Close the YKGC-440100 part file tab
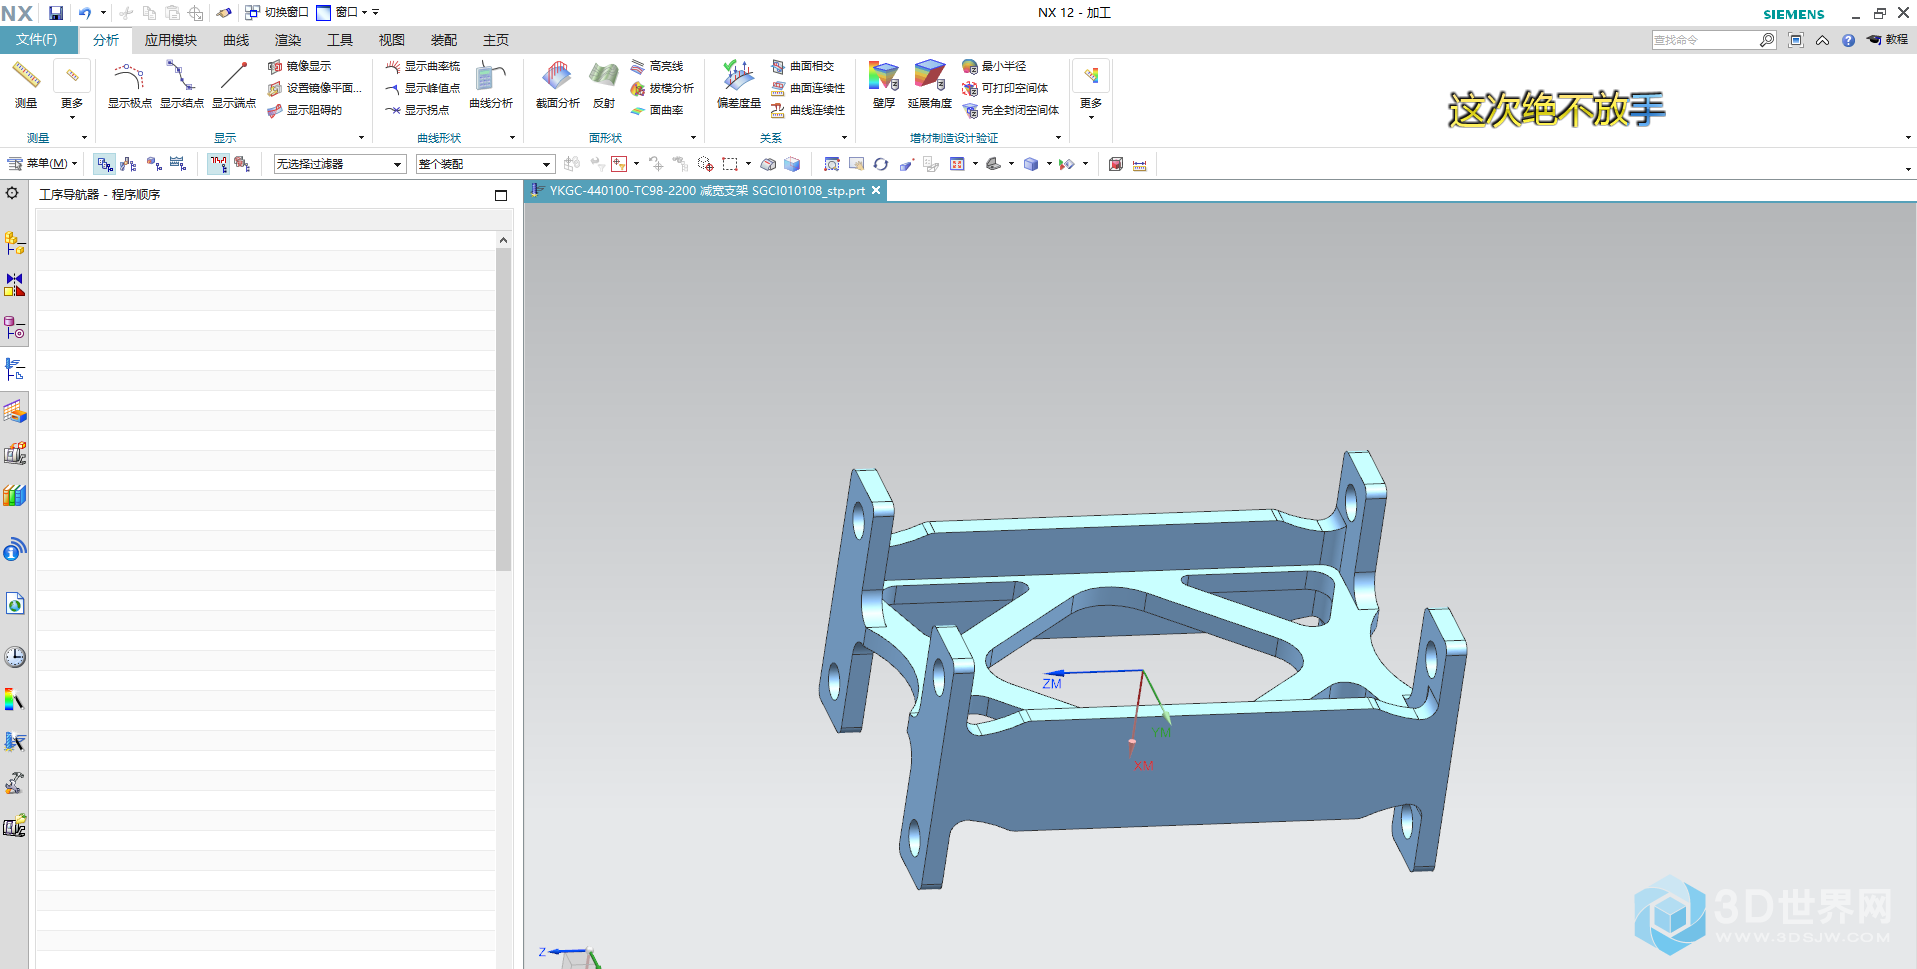Screen dimensions: 1917x969 pyautogui.click(x=876, y=190)
